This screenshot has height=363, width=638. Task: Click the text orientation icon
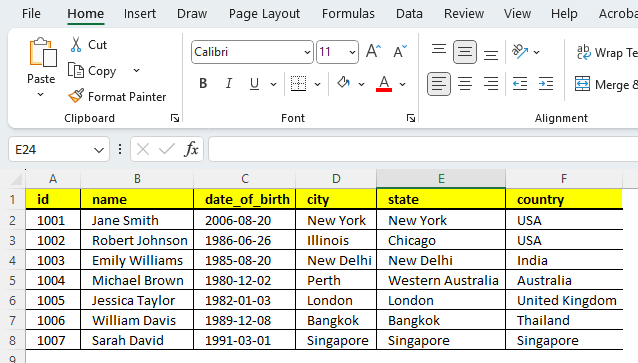click(x=520, y=52)
